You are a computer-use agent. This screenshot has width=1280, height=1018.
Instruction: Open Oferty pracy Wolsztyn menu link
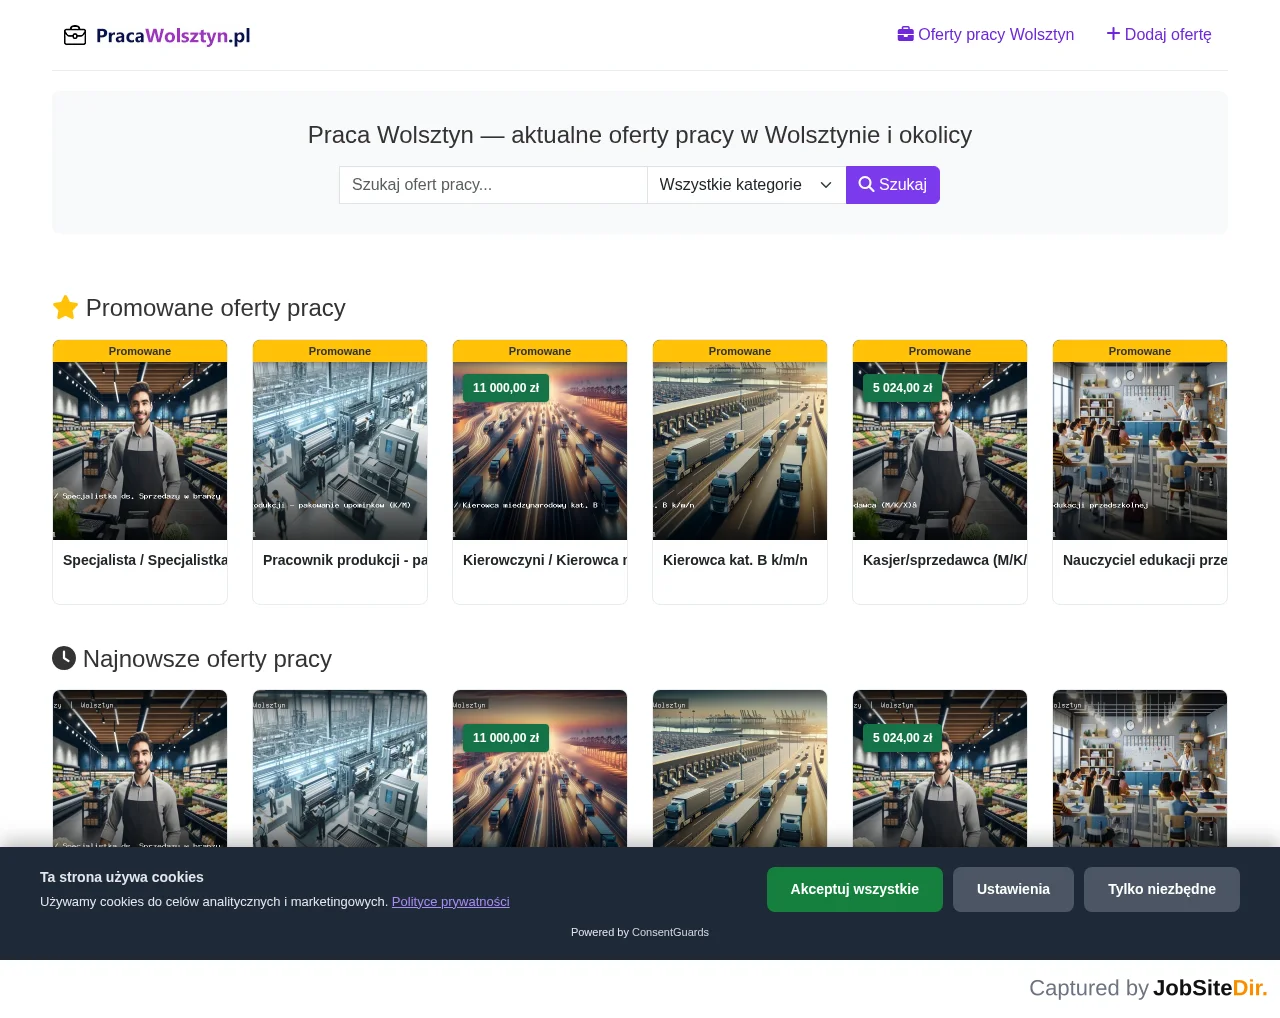[x=986, y=34]
